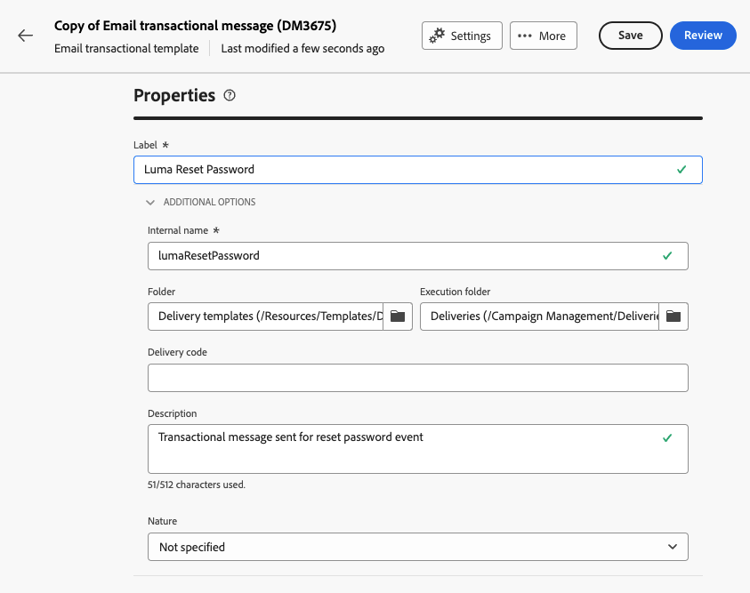Screen dimensions: 750x593
Task: Click the More ellipsis icon
Action: click(525, 36)
